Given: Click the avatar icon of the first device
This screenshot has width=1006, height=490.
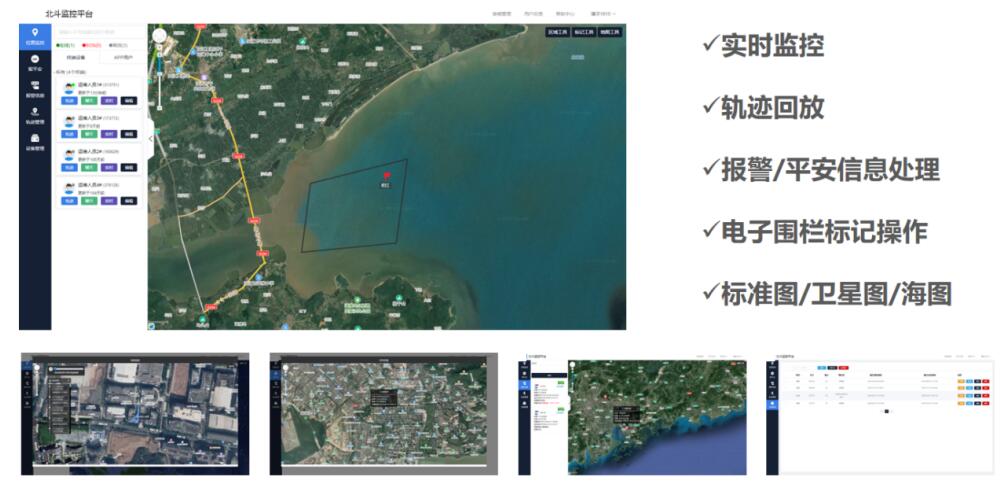Looking at the screenshot, I should coord(69,88).
